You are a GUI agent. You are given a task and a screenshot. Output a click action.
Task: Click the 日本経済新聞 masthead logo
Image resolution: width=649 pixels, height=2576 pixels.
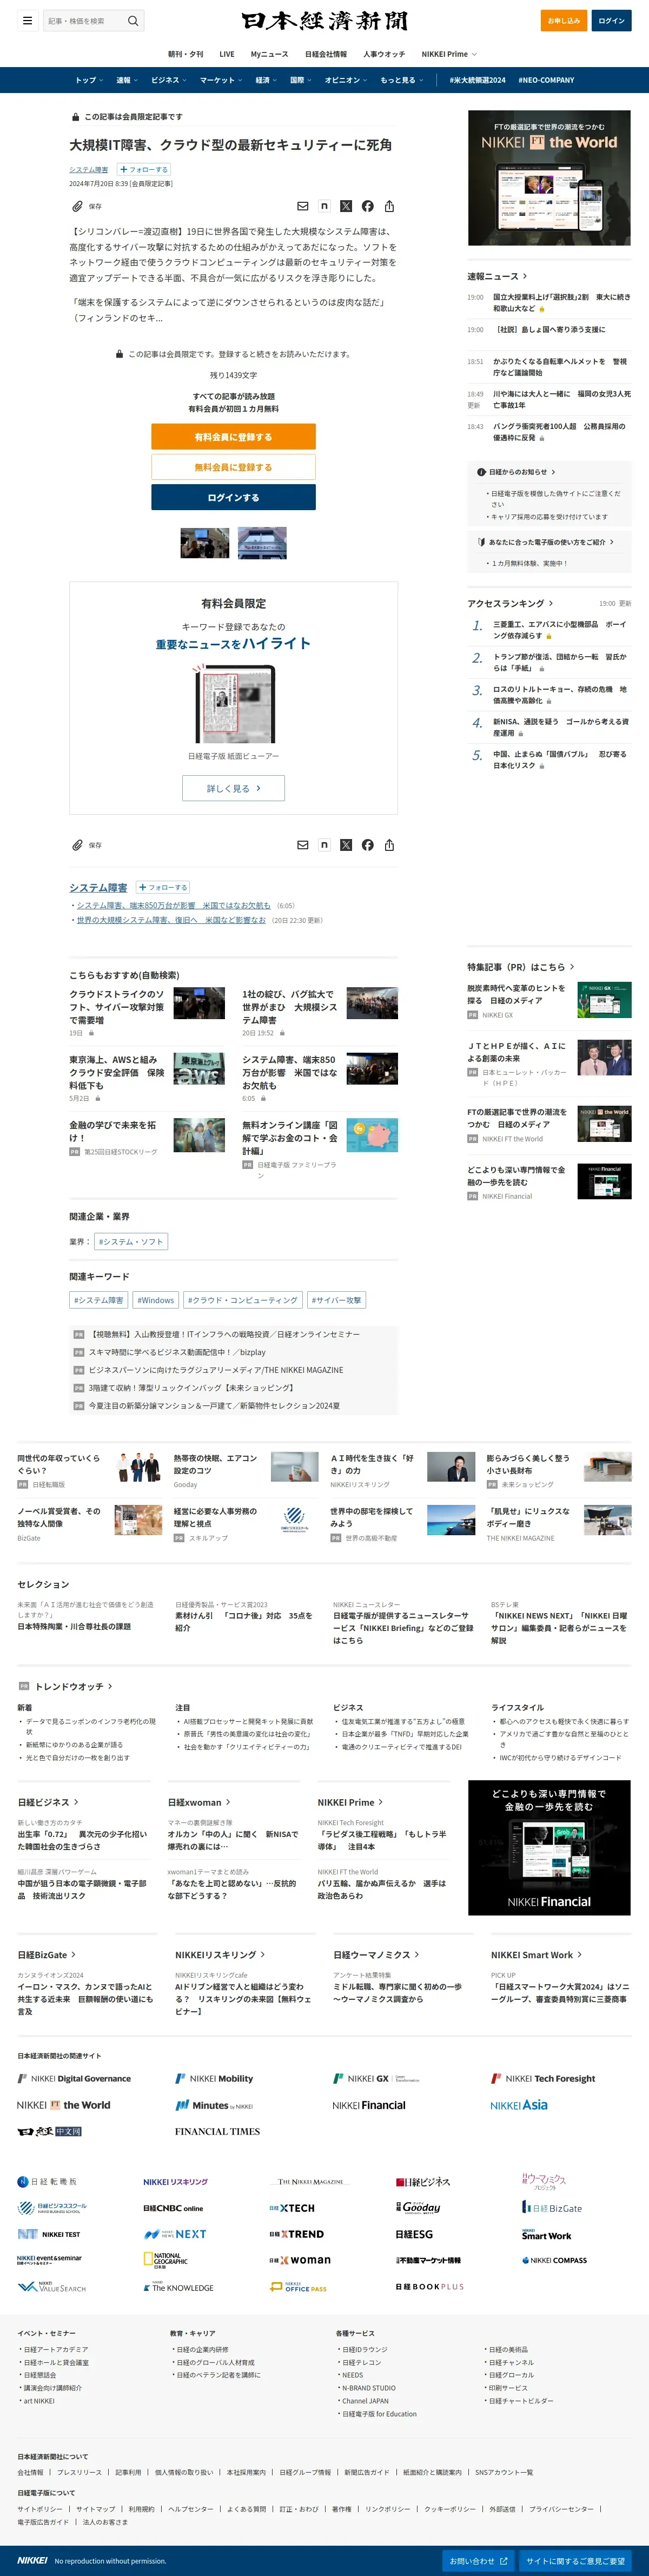pyautogui.click(x=324, y=20)
